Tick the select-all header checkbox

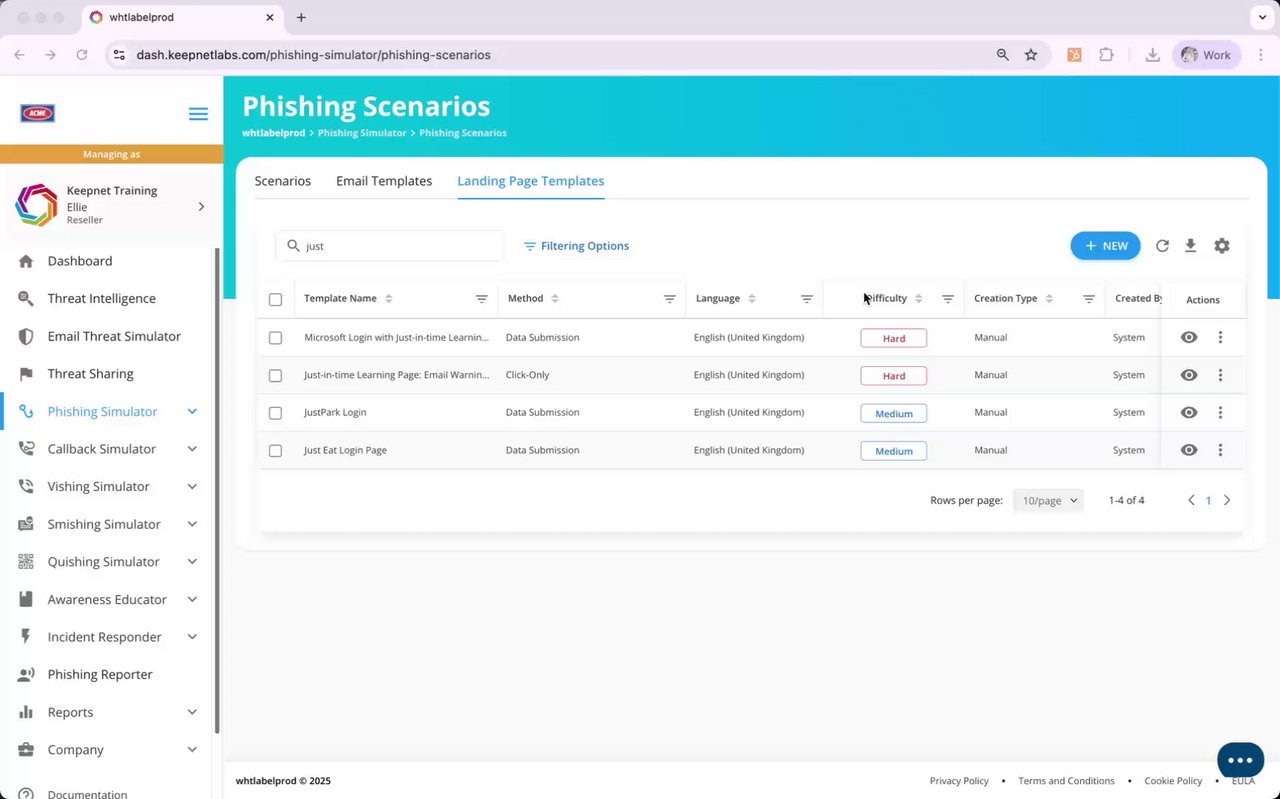coord(276,299)
